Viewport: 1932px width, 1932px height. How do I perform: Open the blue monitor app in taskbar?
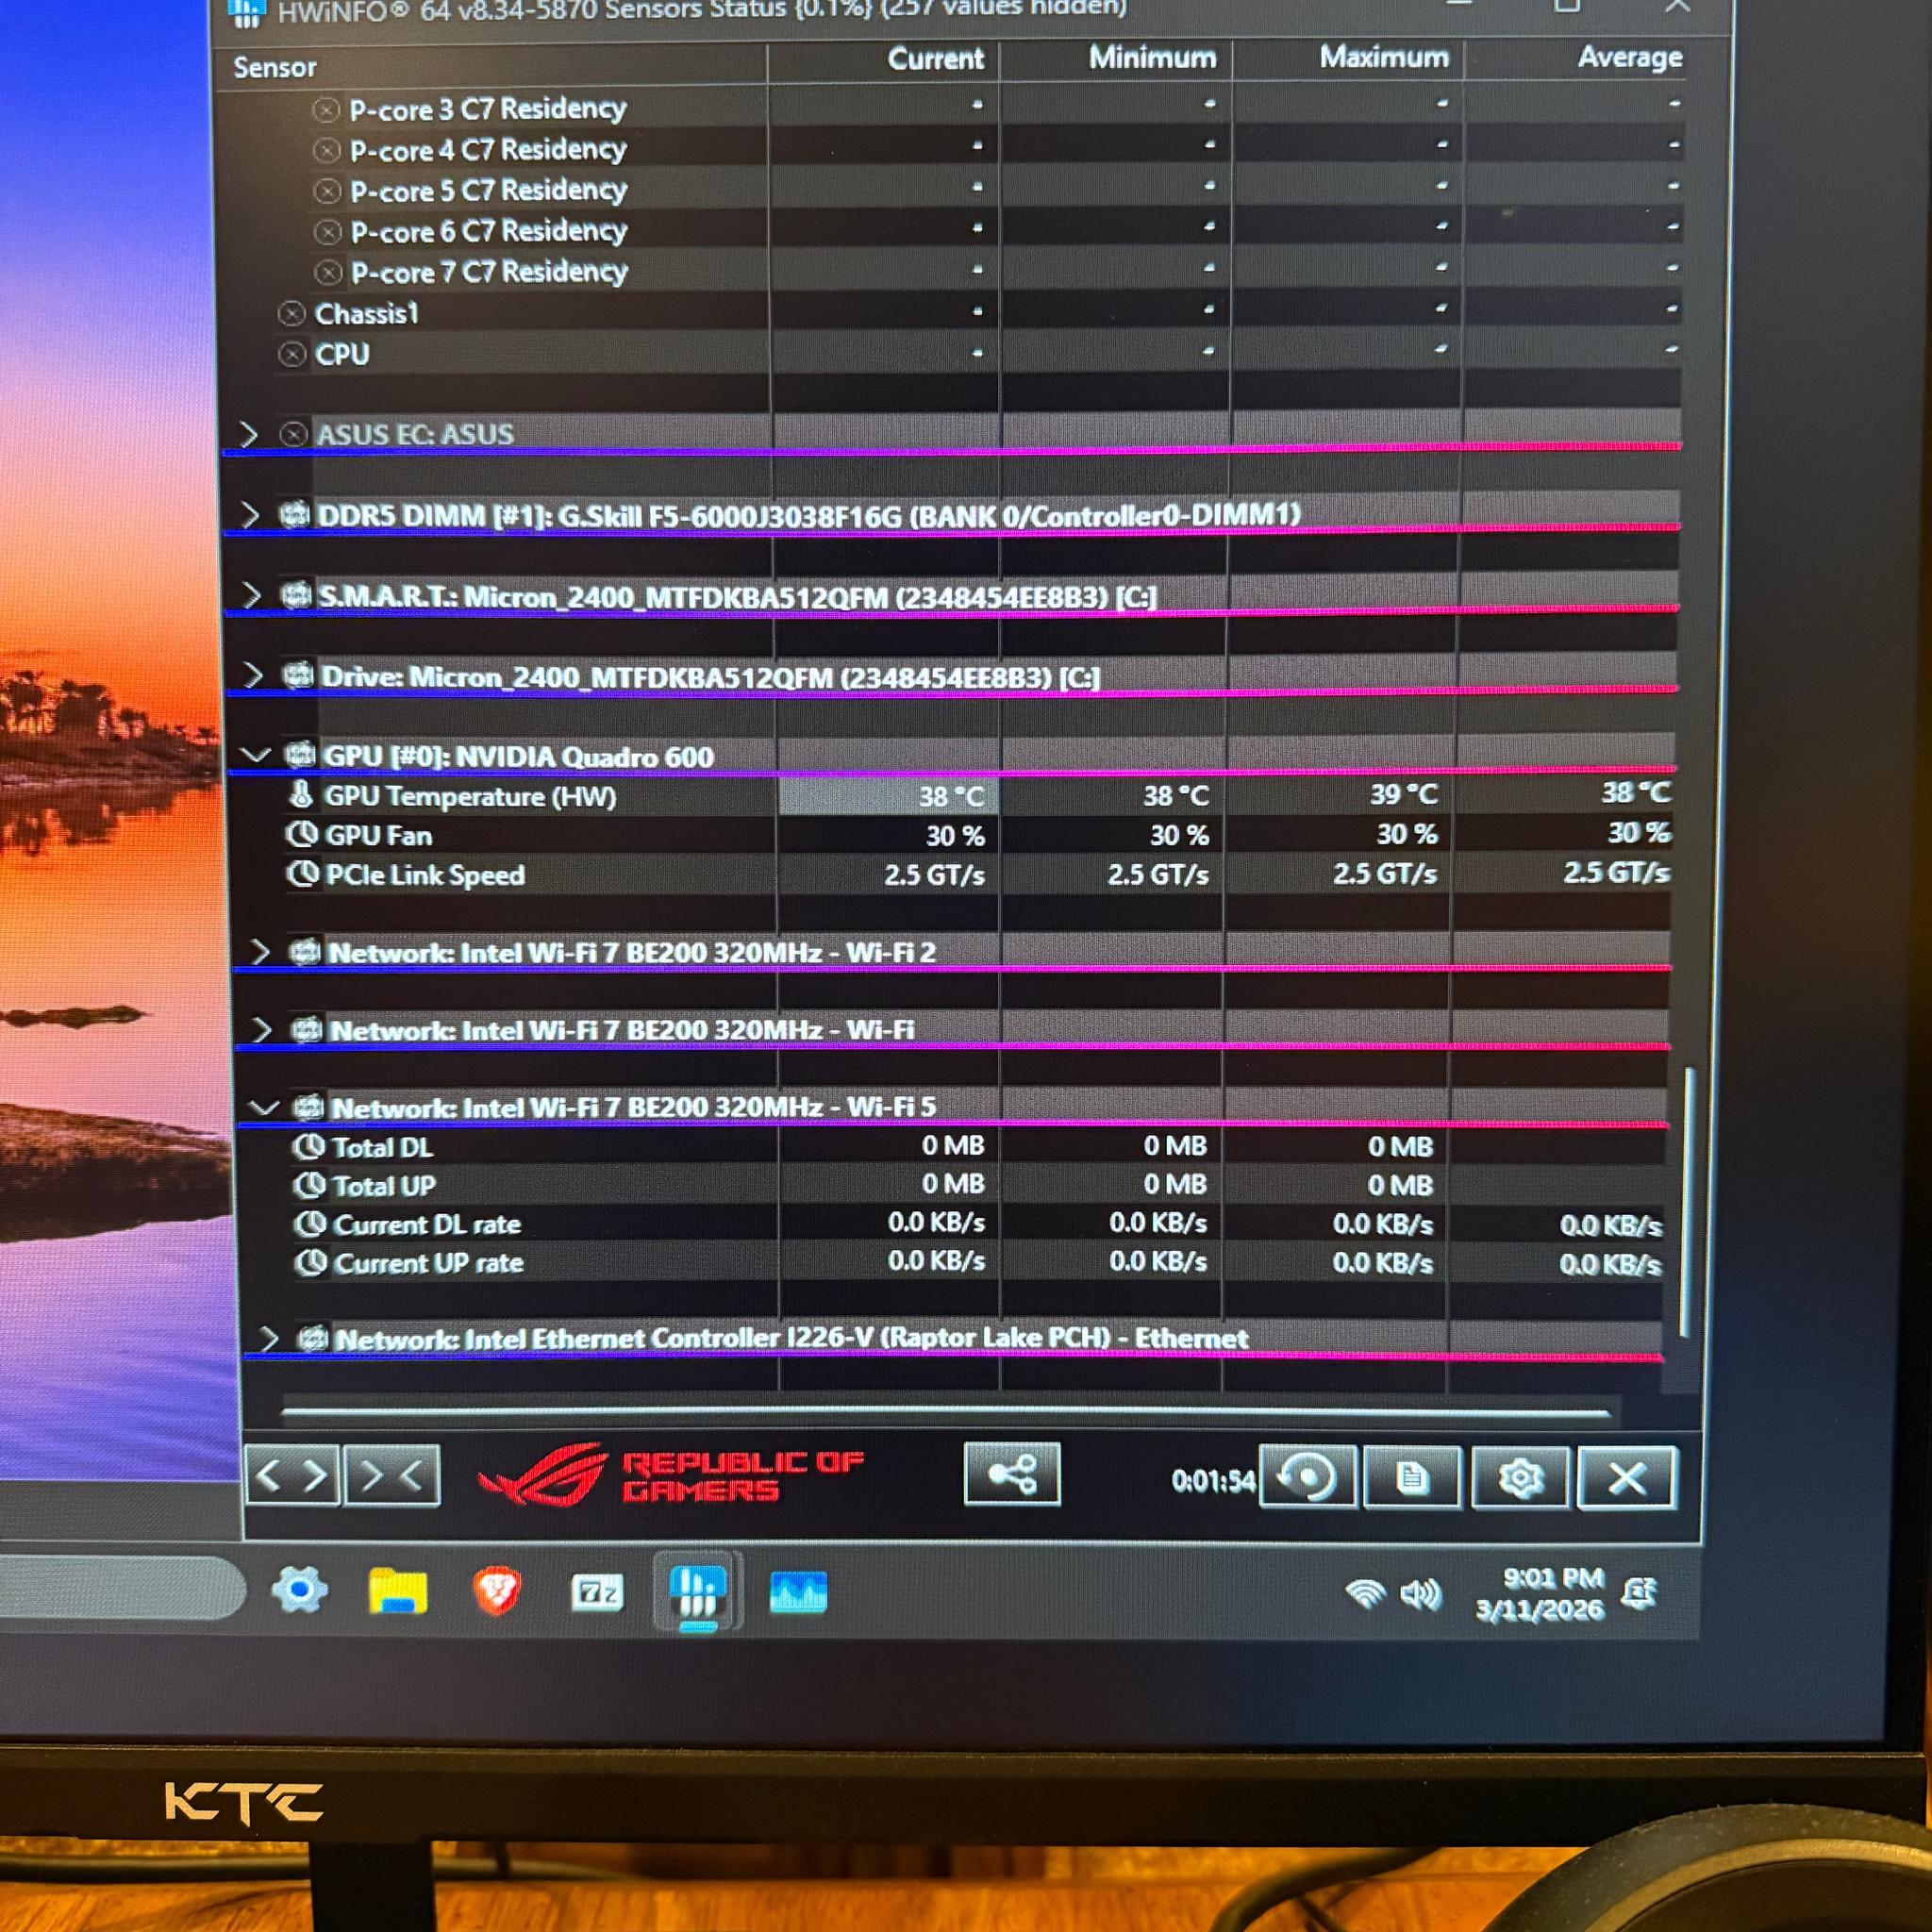click(x=798, y=1593)
